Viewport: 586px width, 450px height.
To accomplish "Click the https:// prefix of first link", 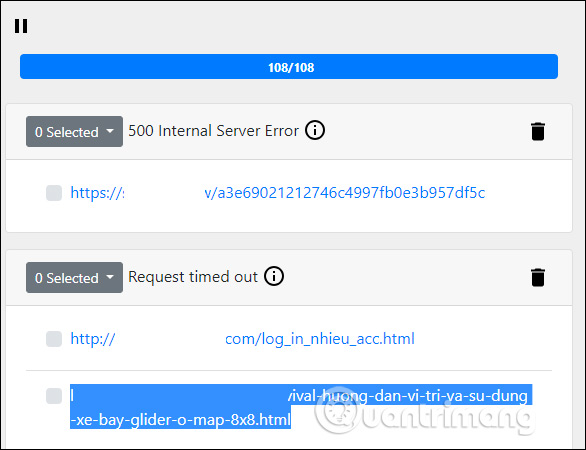I will pyautogui.click(x=97, y=193).
